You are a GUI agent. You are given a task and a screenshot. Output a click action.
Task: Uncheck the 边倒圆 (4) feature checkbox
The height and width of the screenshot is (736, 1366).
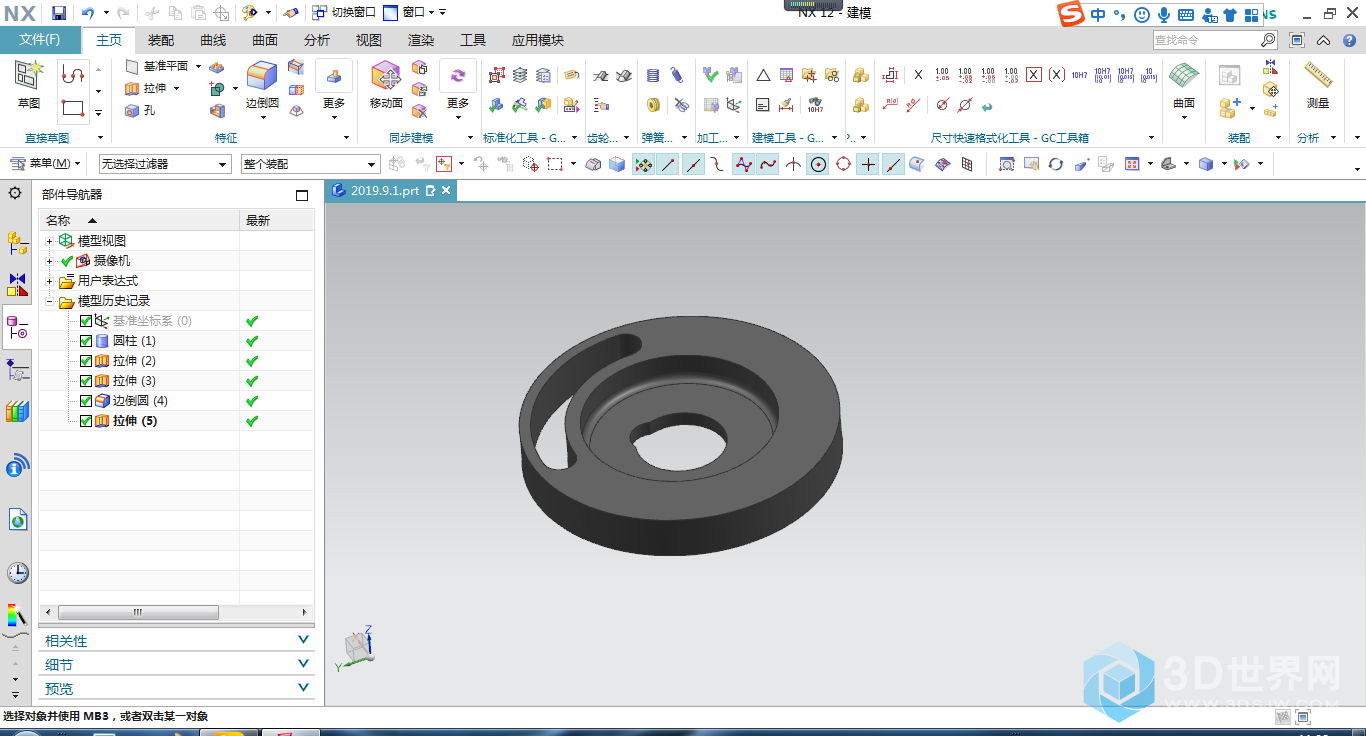(86, 401)
